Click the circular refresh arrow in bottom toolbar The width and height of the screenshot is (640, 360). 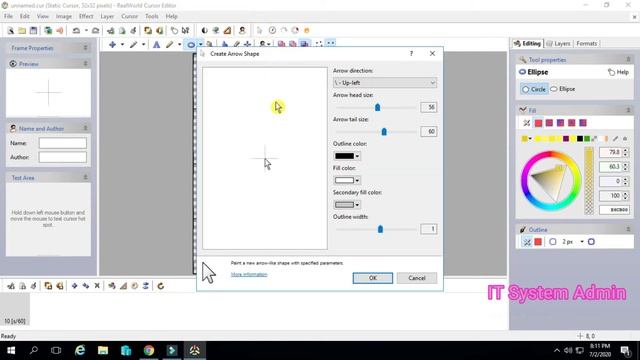pyautogui.click(x=161, y=286)
